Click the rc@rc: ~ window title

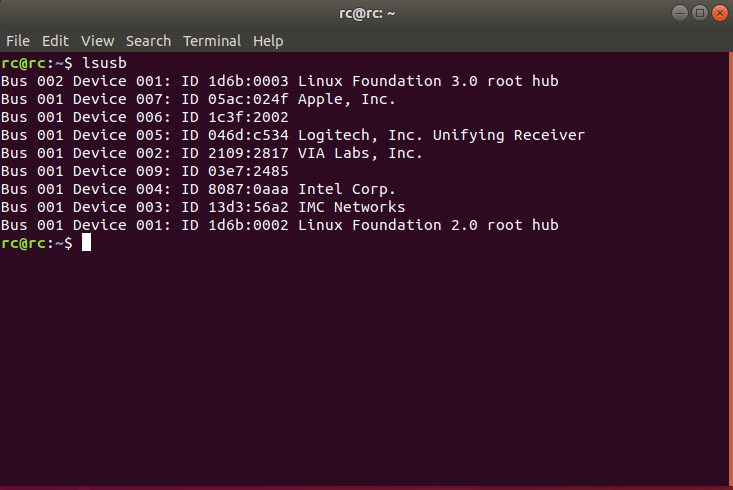(366, 13)
